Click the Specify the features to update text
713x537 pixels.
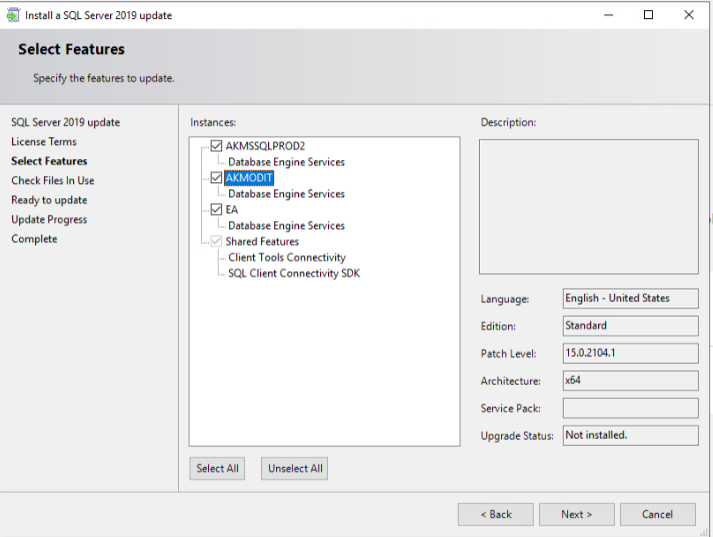[104, 78]
